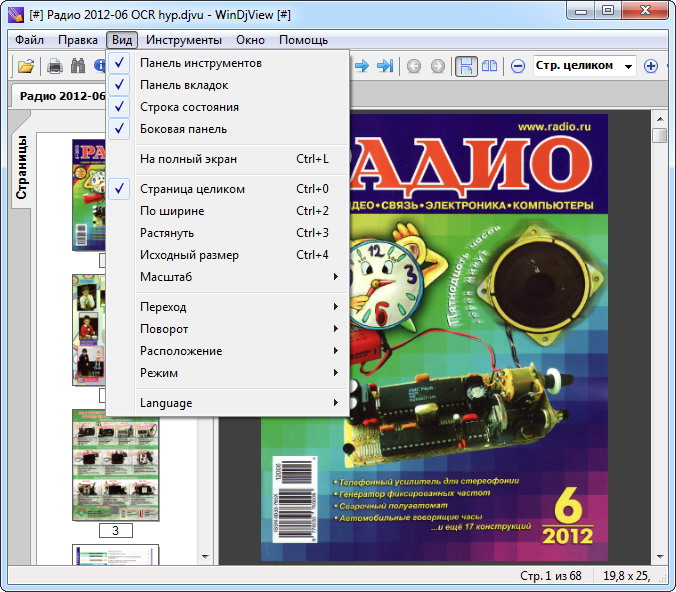Select Исходный размер zoom mode
The image size is (676, 592).
click(x=228, y=255)
